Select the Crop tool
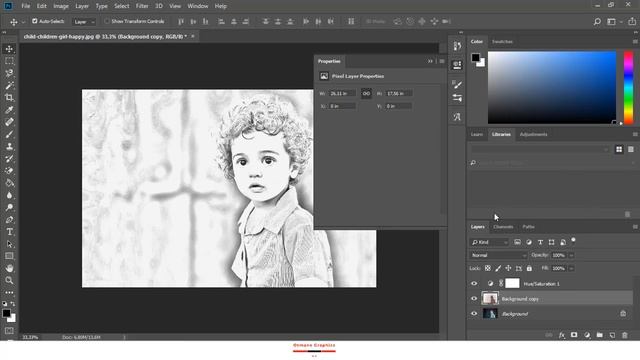 [x=9, y=98]
